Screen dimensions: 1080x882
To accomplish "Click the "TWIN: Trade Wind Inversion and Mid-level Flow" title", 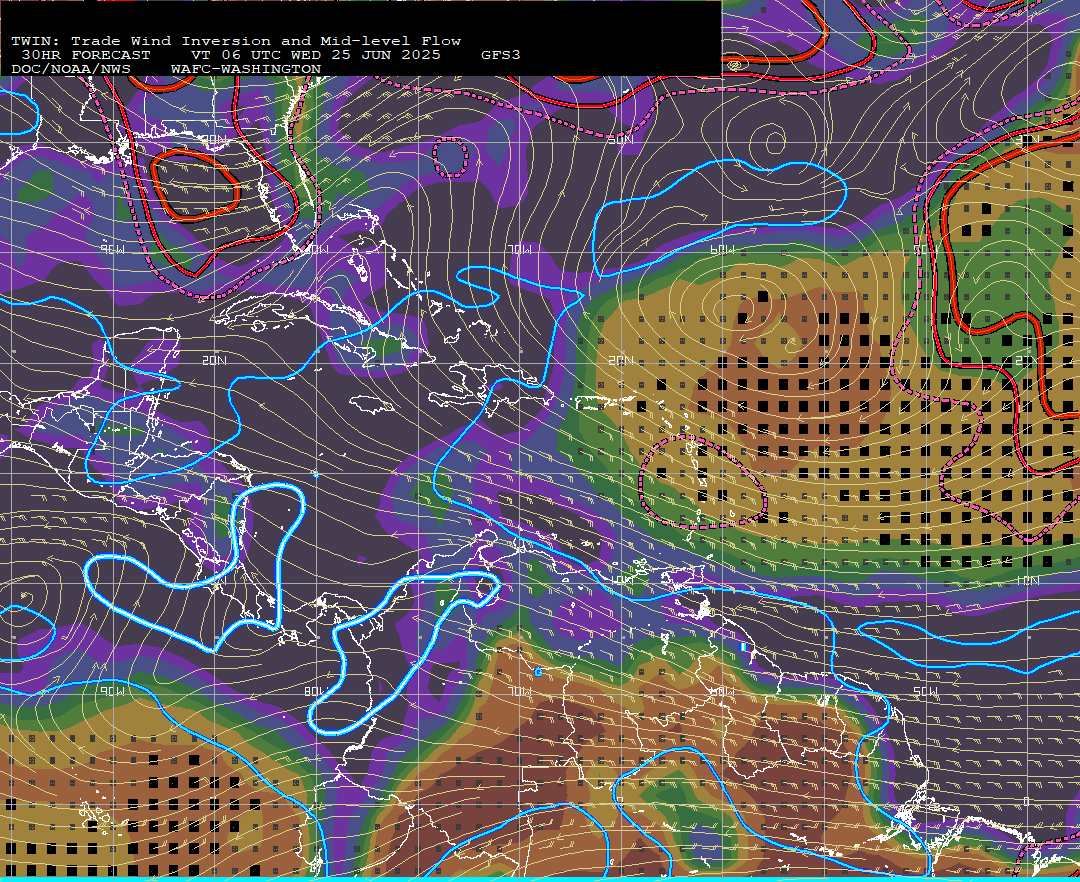I will [x=236, y=41].
